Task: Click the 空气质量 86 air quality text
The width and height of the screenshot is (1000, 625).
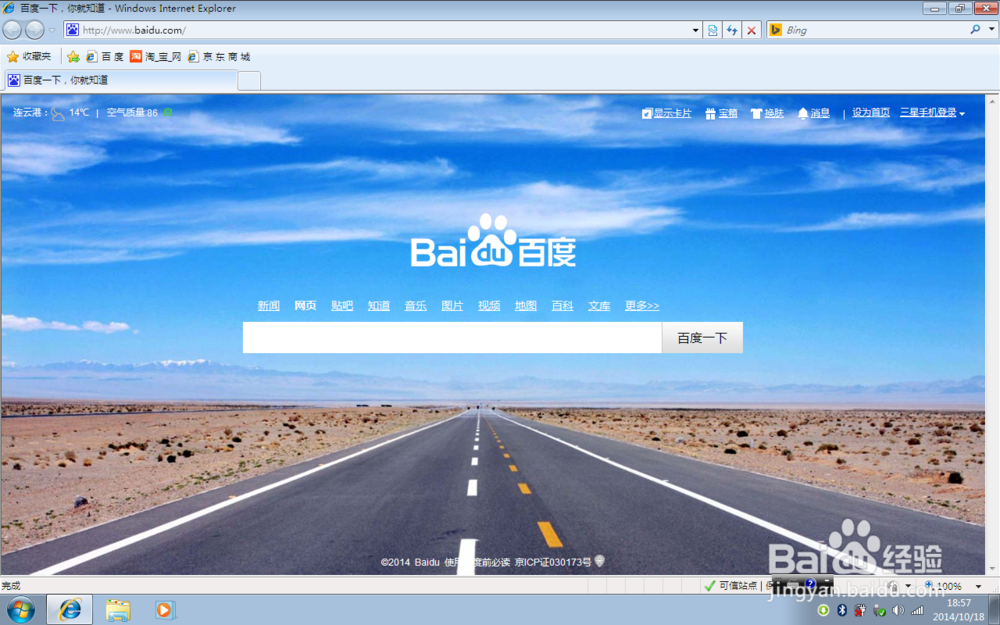Action: [132, 113]
